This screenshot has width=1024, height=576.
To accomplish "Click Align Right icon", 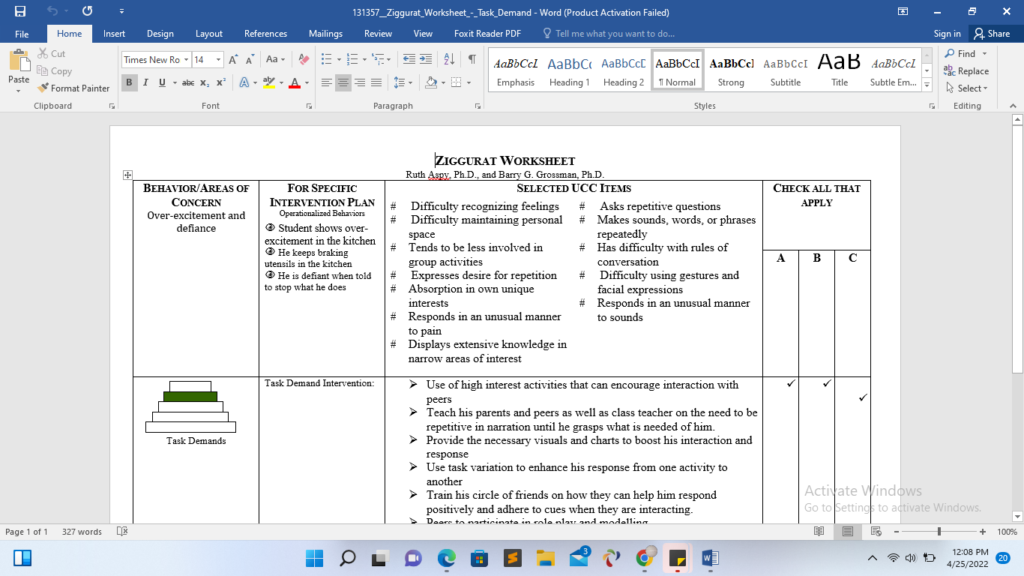I will click(360, 83).
